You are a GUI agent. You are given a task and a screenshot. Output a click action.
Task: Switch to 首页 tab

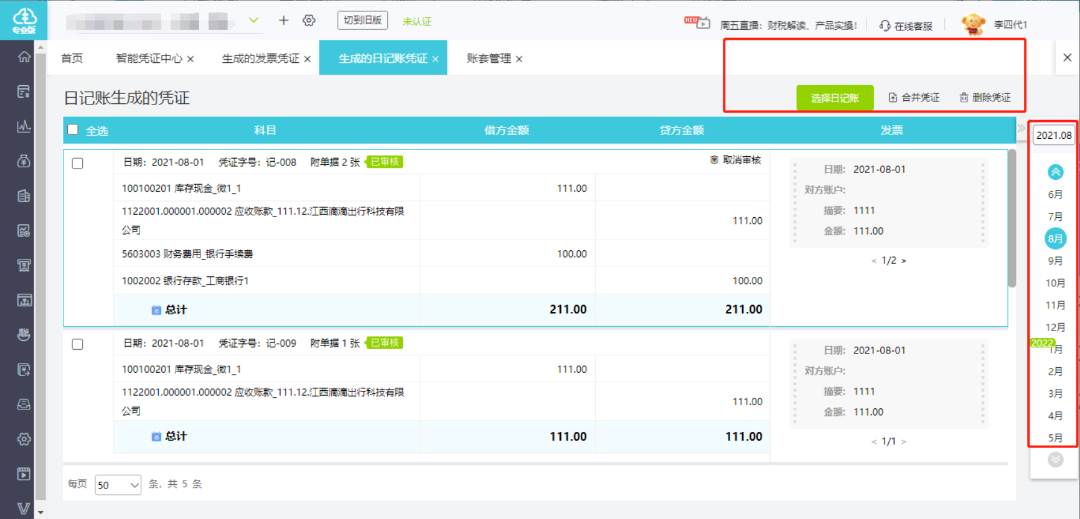pyautogui.click(x=72, y=59)
